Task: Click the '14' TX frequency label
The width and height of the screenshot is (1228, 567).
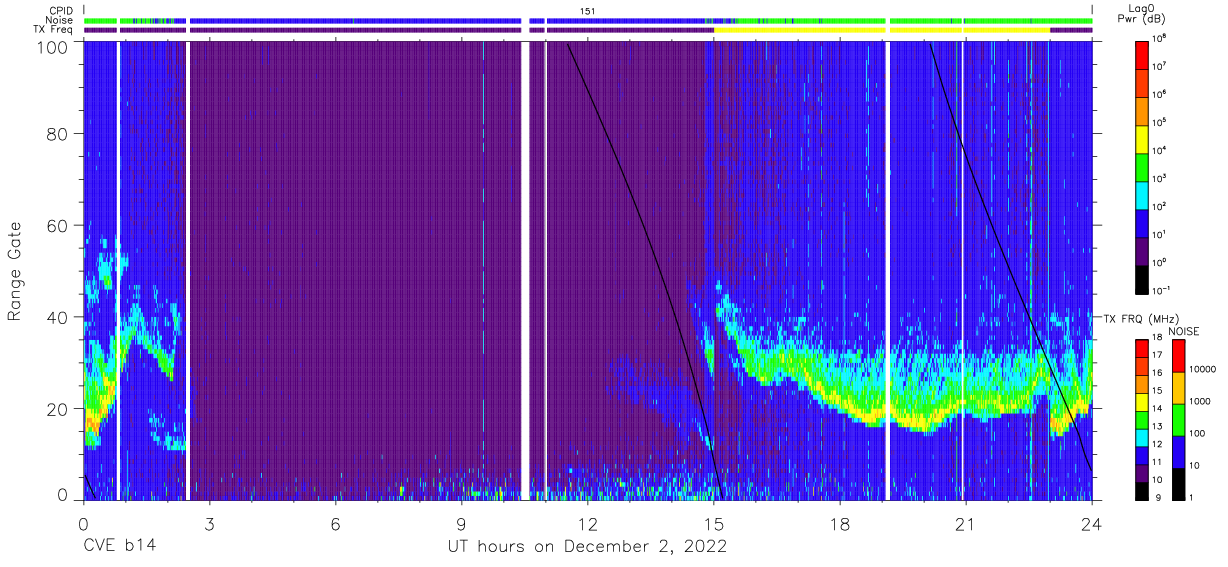Action: tap(1157, 410)
